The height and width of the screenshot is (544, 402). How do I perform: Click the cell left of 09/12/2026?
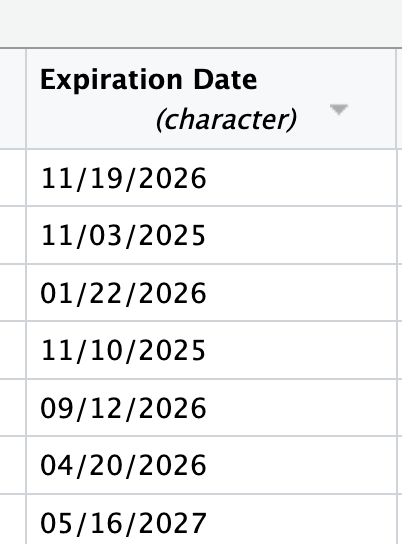pyautogui.click(x=12, y=408)
